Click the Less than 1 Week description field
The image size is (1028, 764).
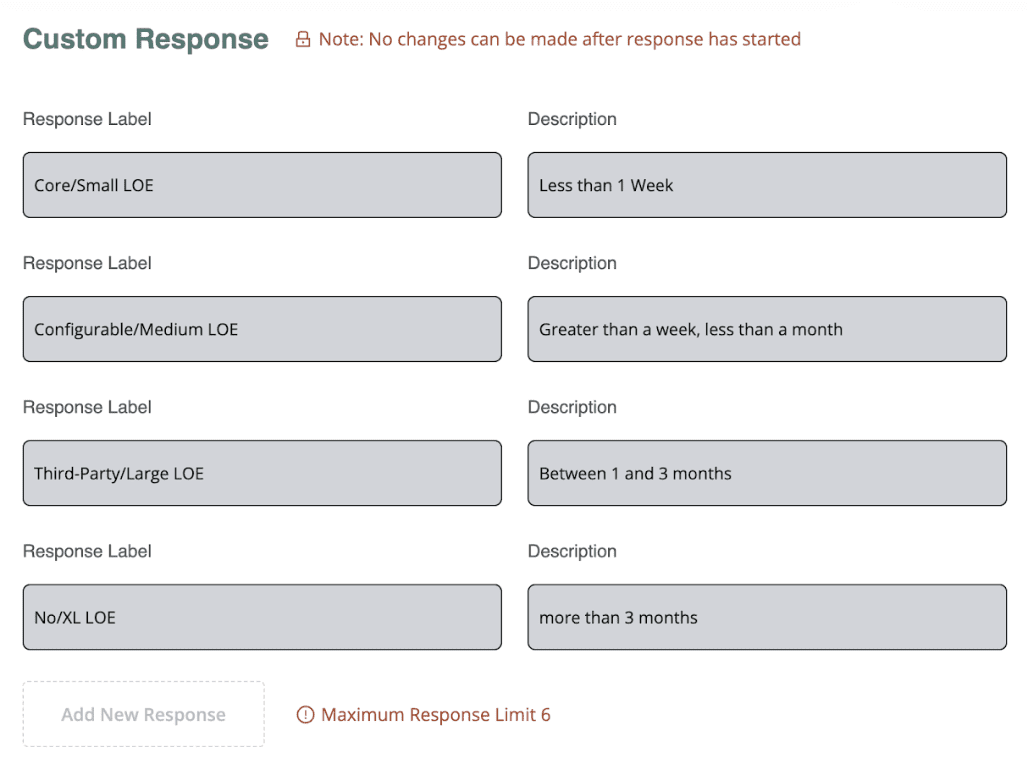click(x=767, y=185)
